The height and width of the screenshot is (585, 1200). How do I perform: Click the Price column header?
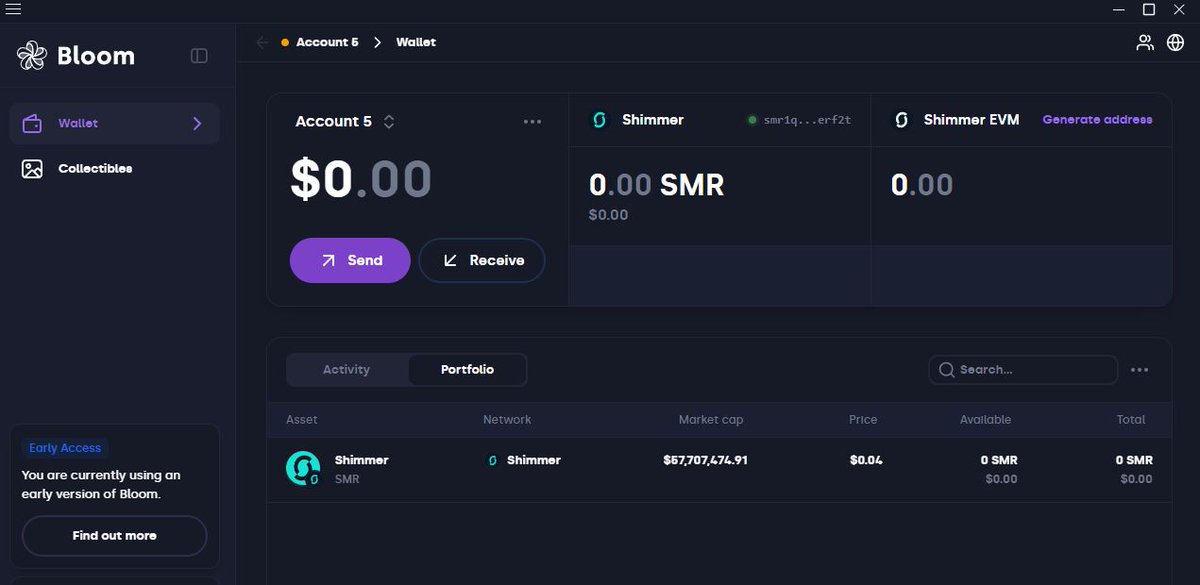click(863, 420)
